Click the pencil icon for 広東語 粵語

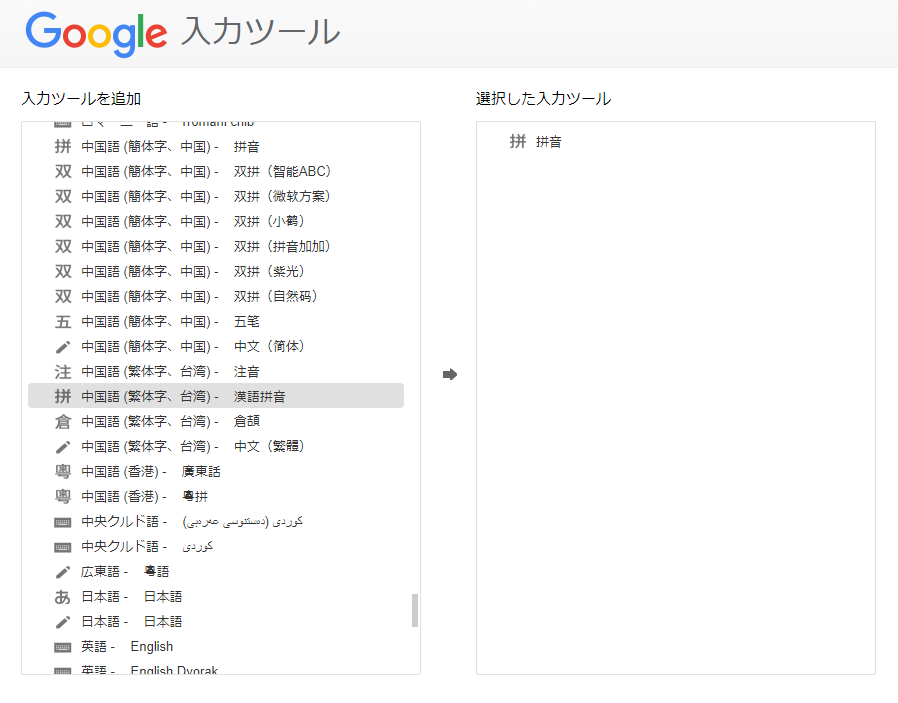point(63,572)
